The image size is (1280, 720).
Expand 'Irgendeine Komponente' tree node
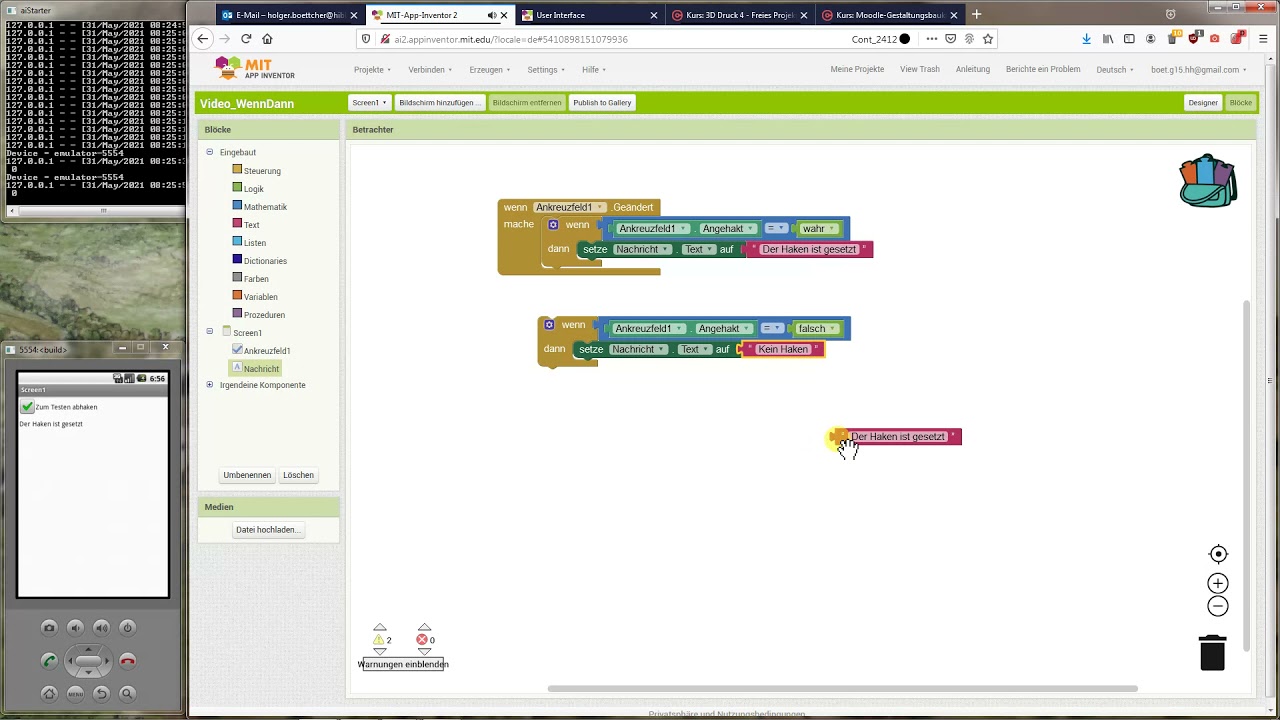(x=210, y=385)
